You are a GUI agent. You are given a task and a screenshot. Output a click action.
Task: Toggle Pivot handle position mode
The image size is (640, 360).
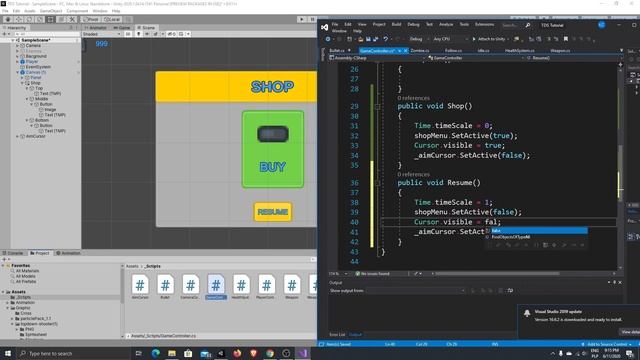tap(91, 19)
